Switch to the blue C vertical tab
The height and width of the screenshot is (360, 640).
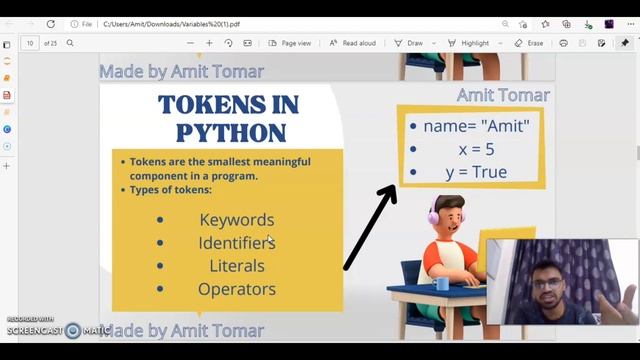click(x=7, y=129)
